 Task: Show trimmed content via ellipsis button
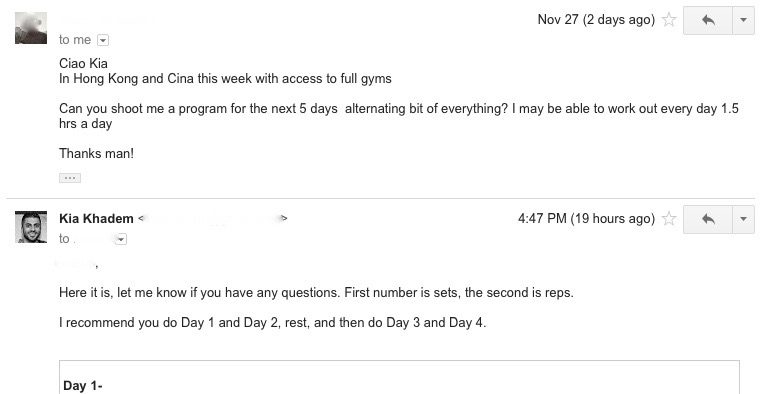[70, 178]
